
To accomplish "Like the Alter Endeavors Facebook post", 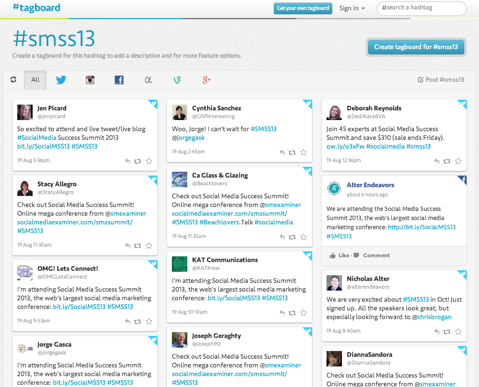I will 339,256.
